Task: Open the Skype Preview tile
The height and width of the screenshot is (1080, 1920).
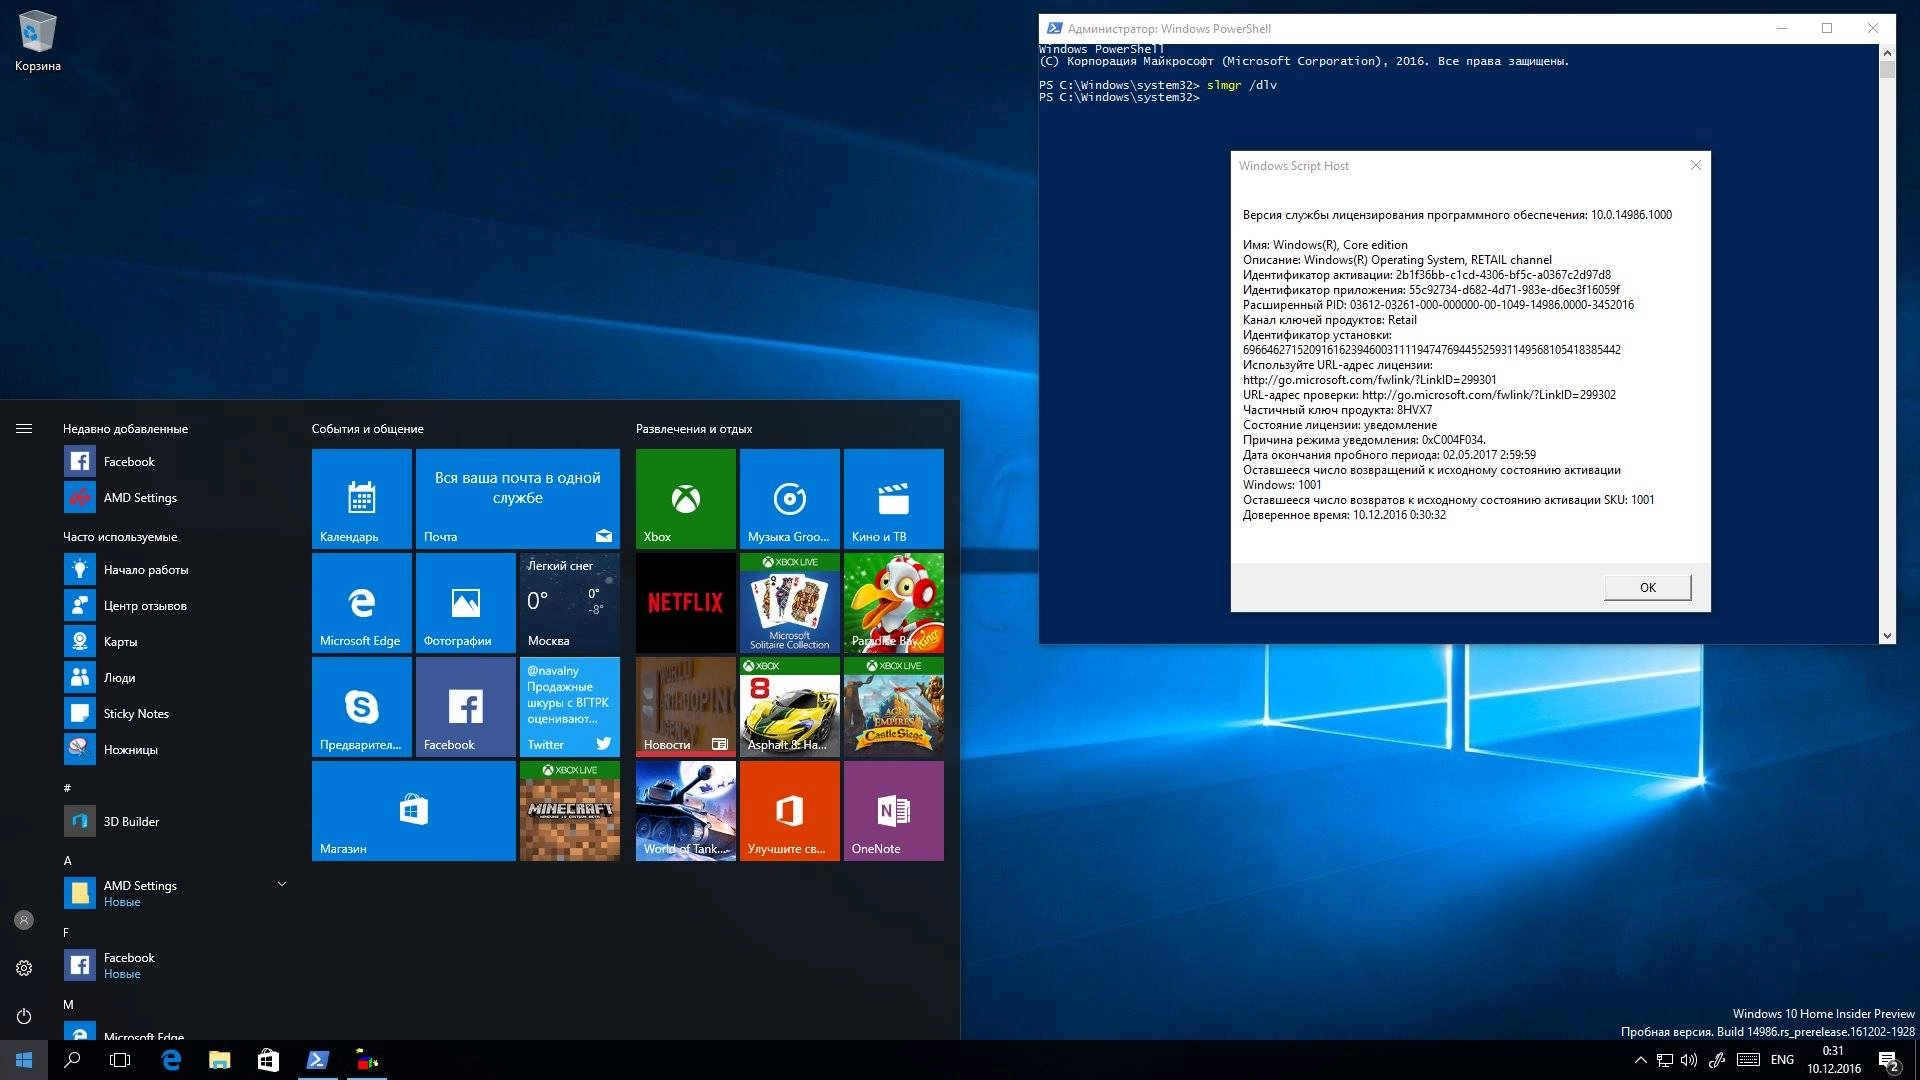Action: point(362,707)
